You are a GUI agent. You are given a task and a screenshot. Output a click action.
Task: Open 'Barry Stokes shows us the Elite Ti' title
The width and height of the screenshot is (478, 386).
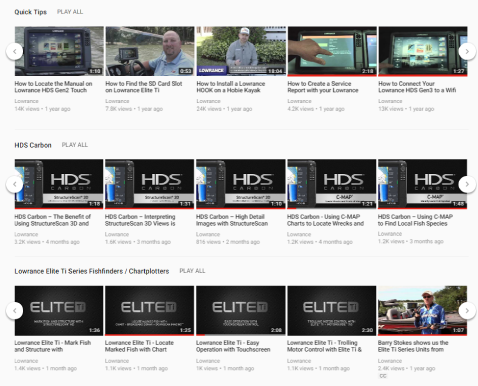pos(413,346)
